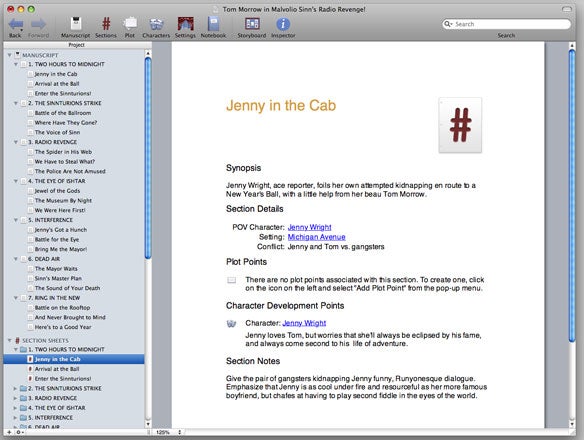Image resolution: width=584 pixels, height=440 pixels.
Task: Collapse chapter 1. TWO HOURS TO MIDNIGHT in Manuscript
Action: [x=16, y=64]
